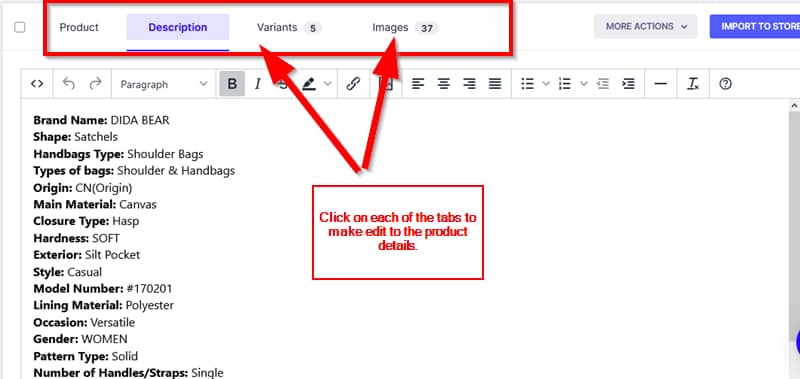Image resolution: width=800 pixels, height=379 pixels.
Task: Click the scrollbar up arrow in editor
Action: point(794,106)
